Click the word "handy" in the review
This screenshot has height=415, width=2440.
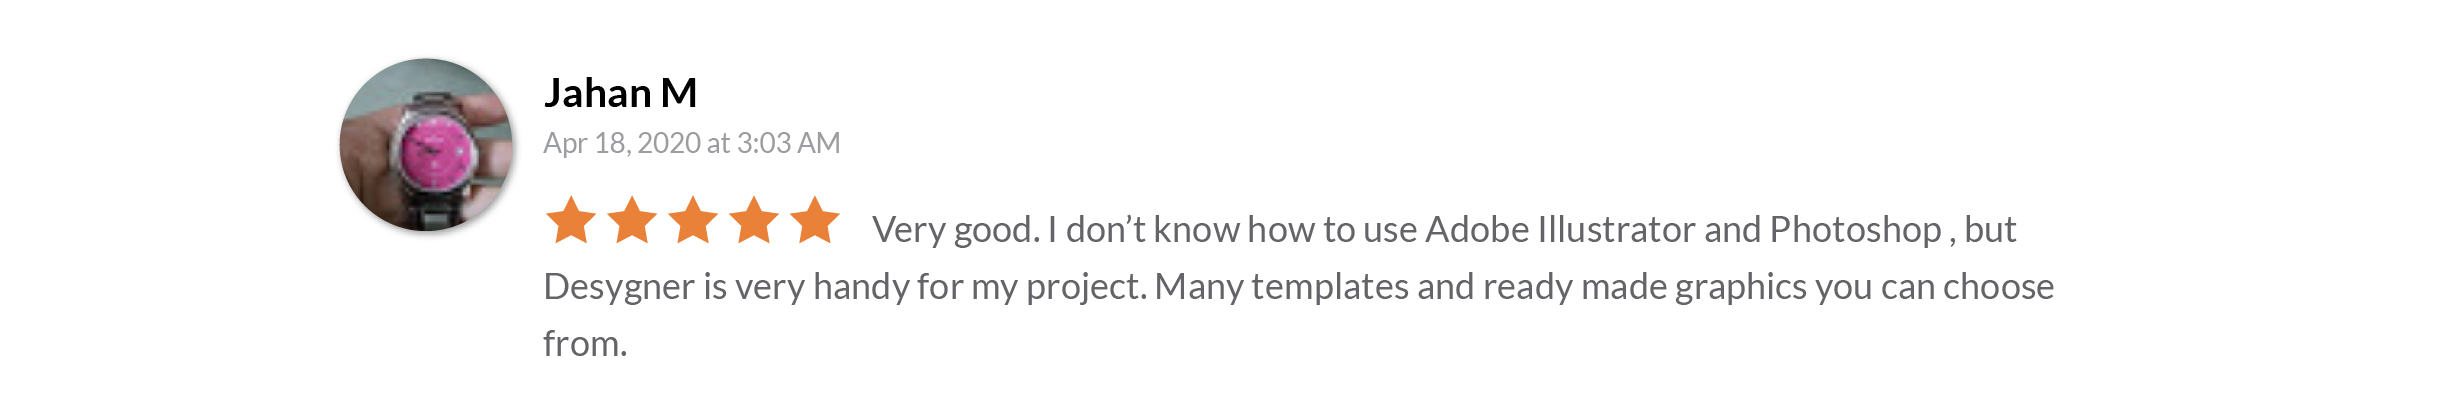pyautogui.click(x=861, y=288)
